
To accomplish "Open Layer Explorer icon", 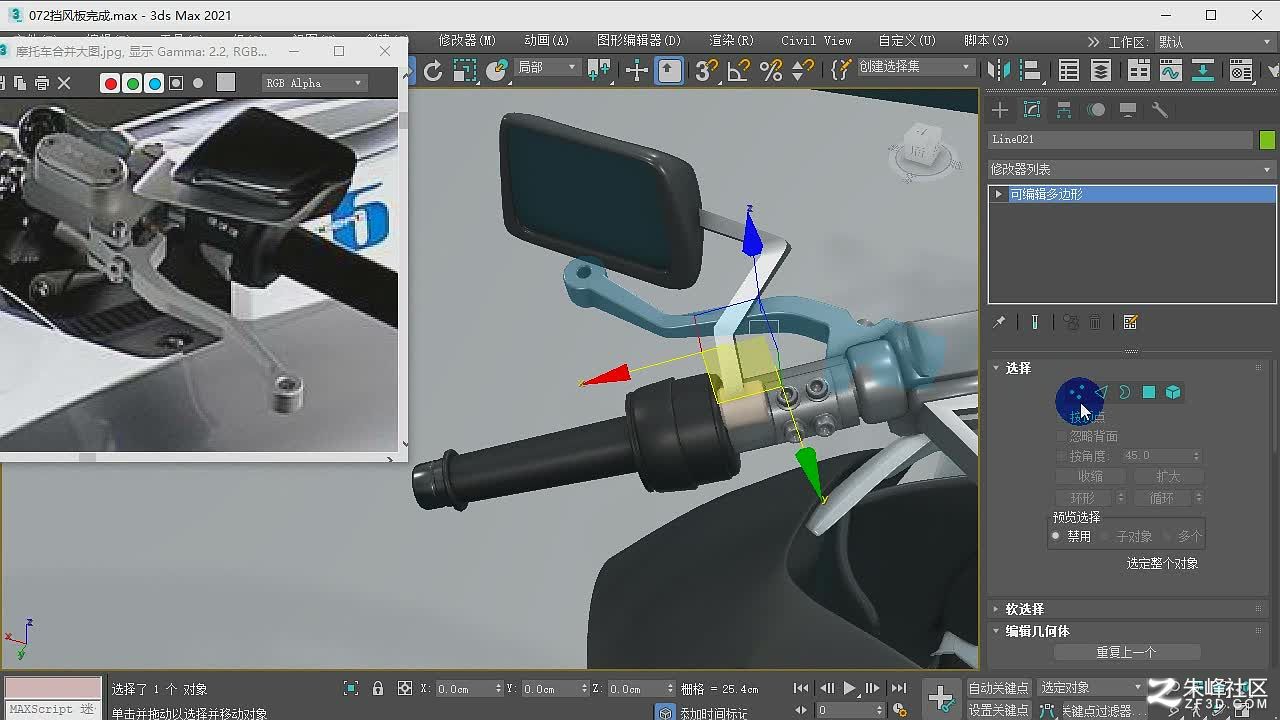I will [1101, 70].
